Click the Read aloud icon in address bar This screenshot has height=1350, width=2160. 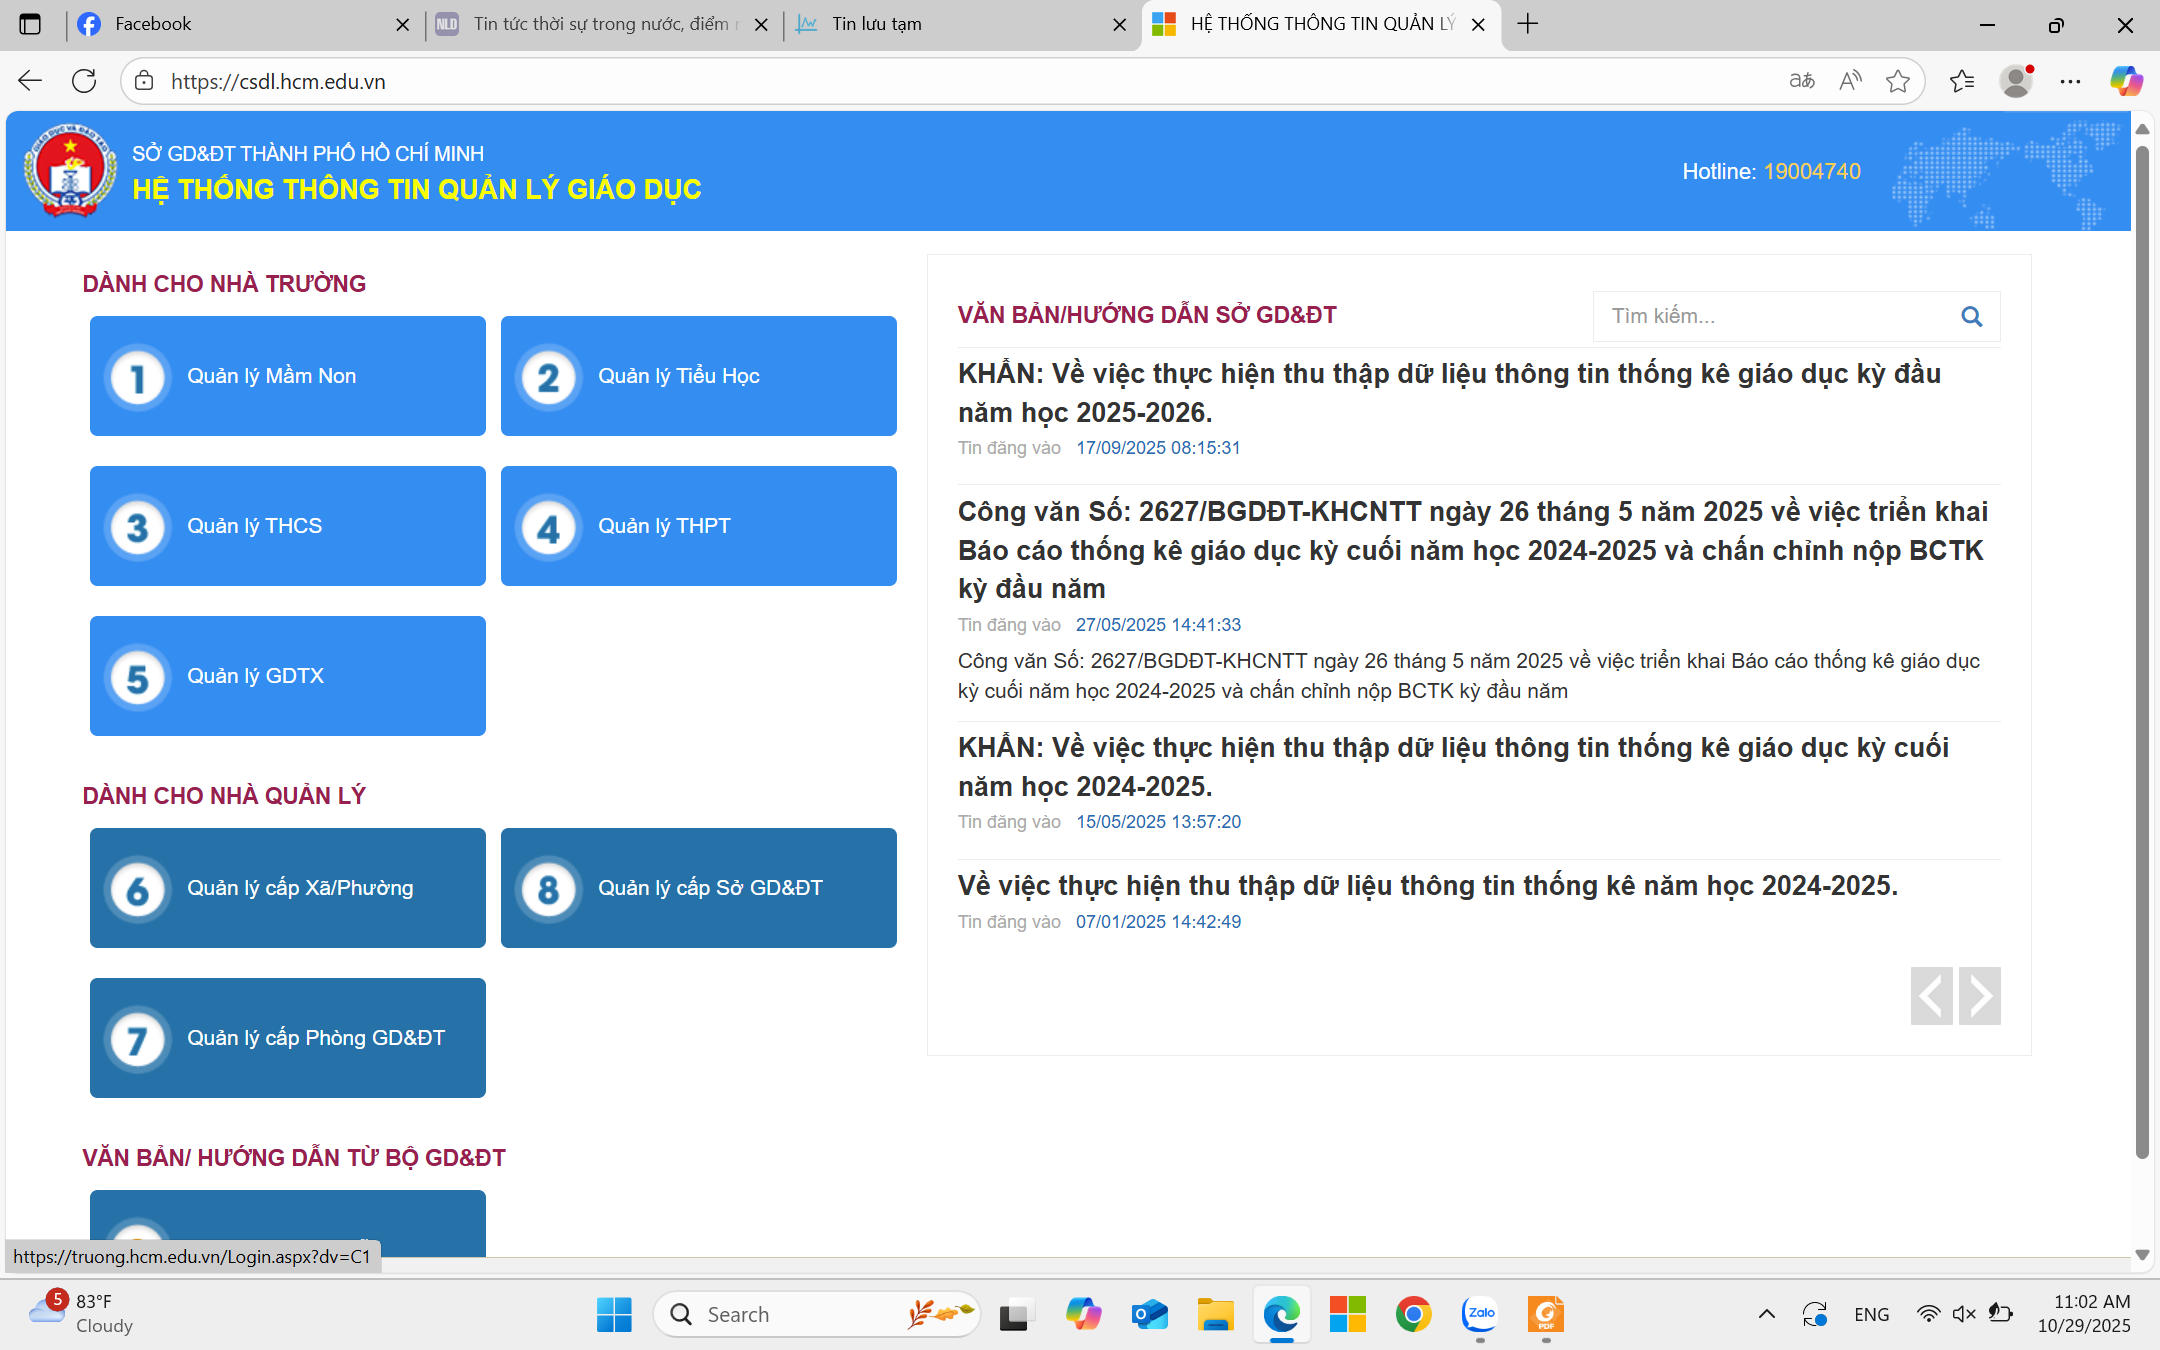[x=1850, y=81]
